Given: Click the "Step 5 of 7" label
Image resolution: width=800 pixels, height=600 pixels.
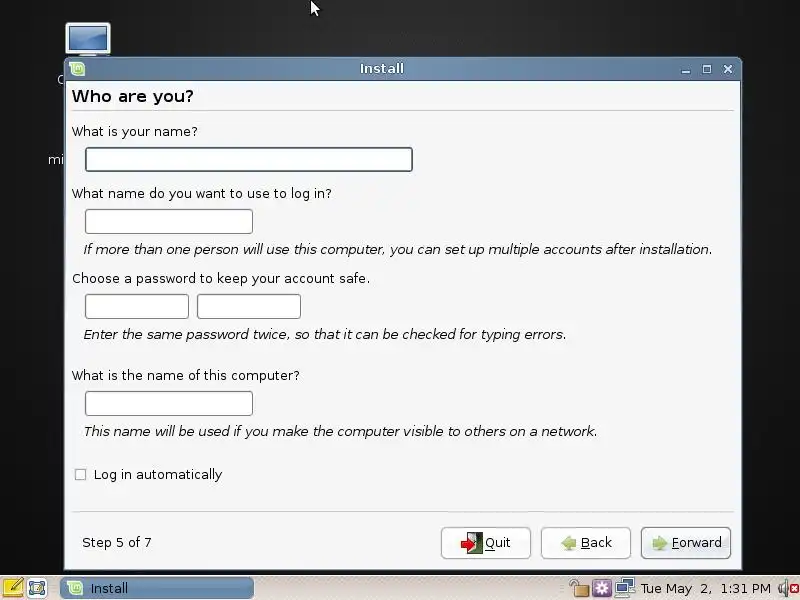Looking at the screenshot, I should click(117, 542).
